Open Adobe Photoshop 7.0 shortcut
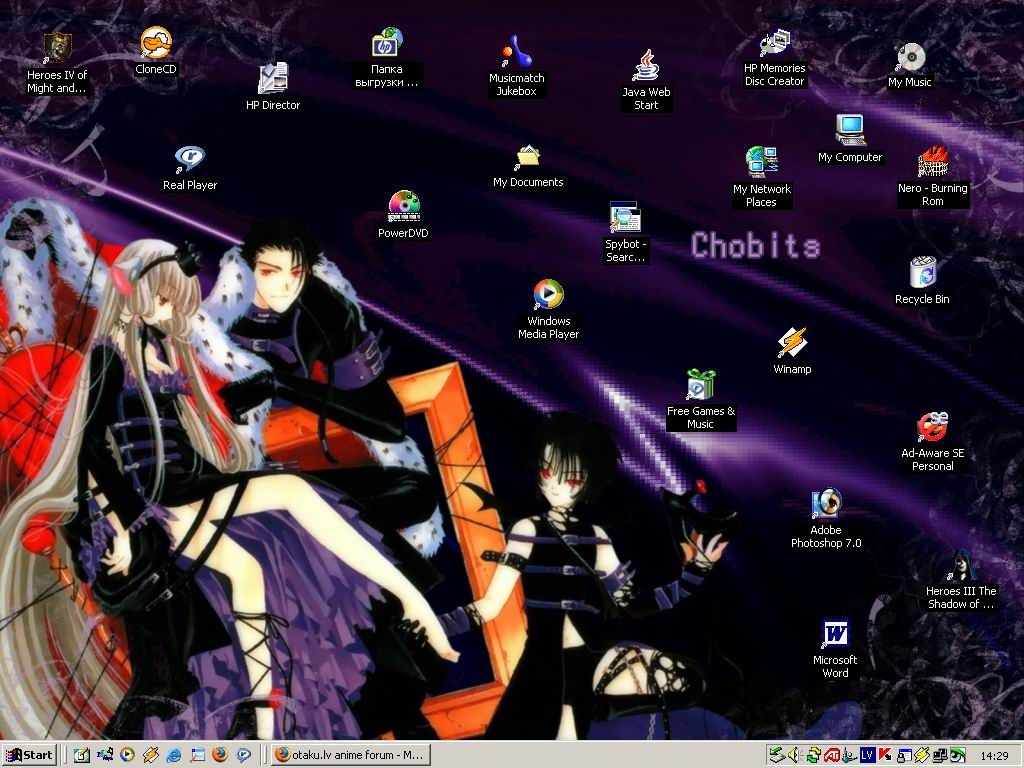The image size is (1024, 768). (x=826, y=518)
